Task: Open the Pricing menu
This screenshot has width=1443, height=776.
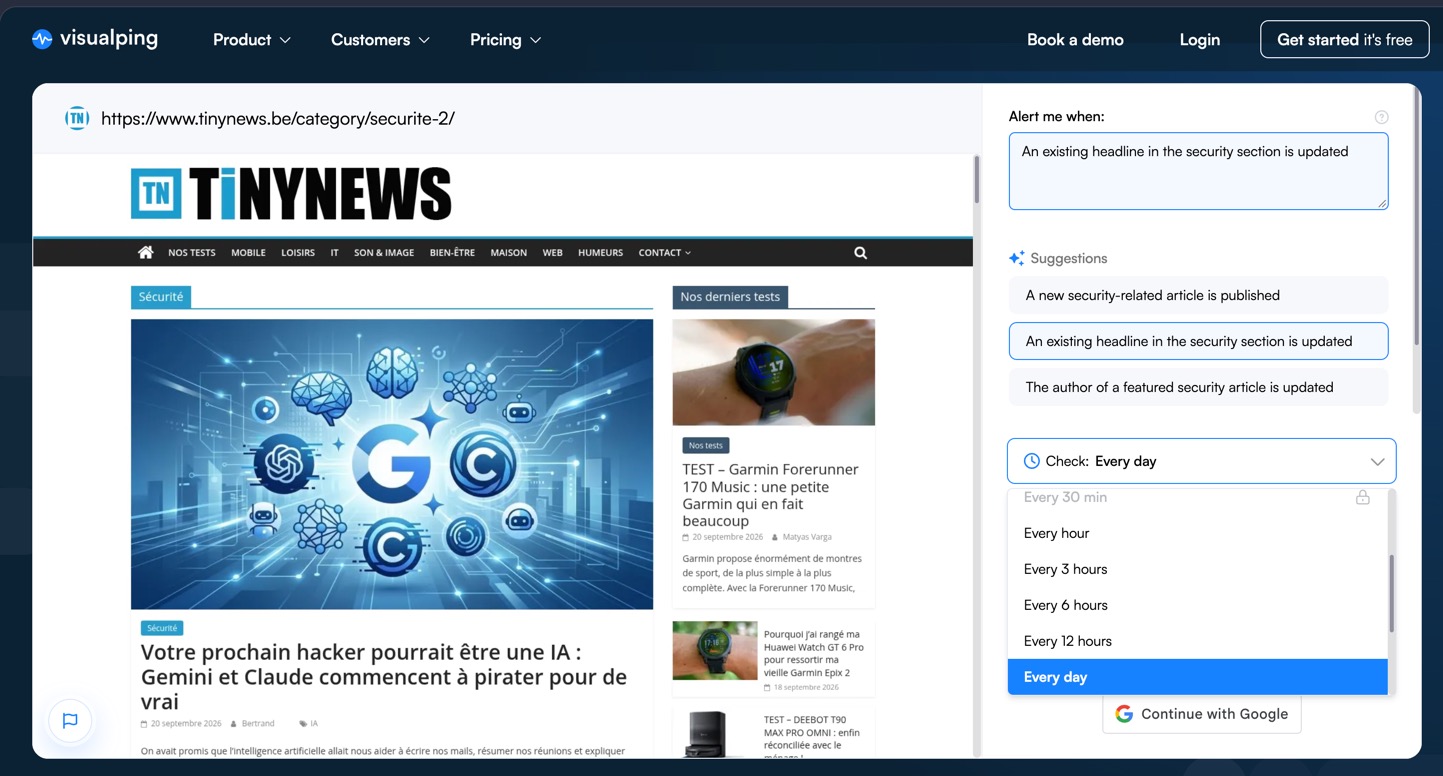Action: (x=505, y=40)
